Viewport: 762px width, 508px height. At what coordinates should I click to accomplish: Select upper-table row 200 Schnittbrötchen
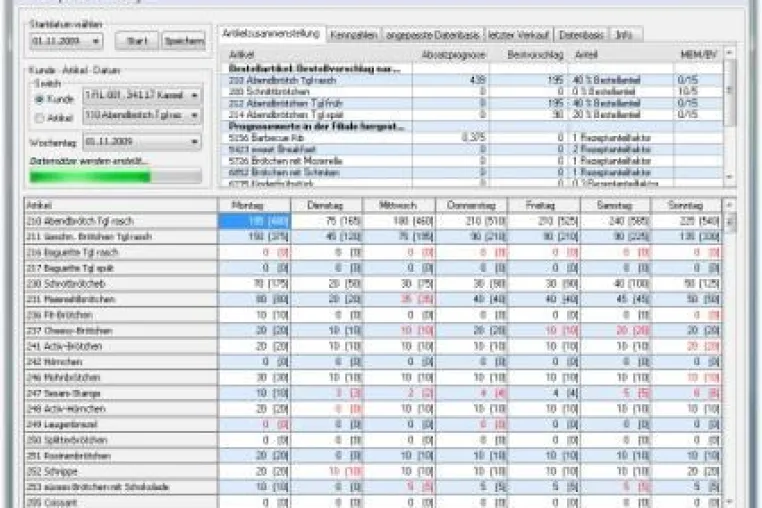(x=470, y=92)
